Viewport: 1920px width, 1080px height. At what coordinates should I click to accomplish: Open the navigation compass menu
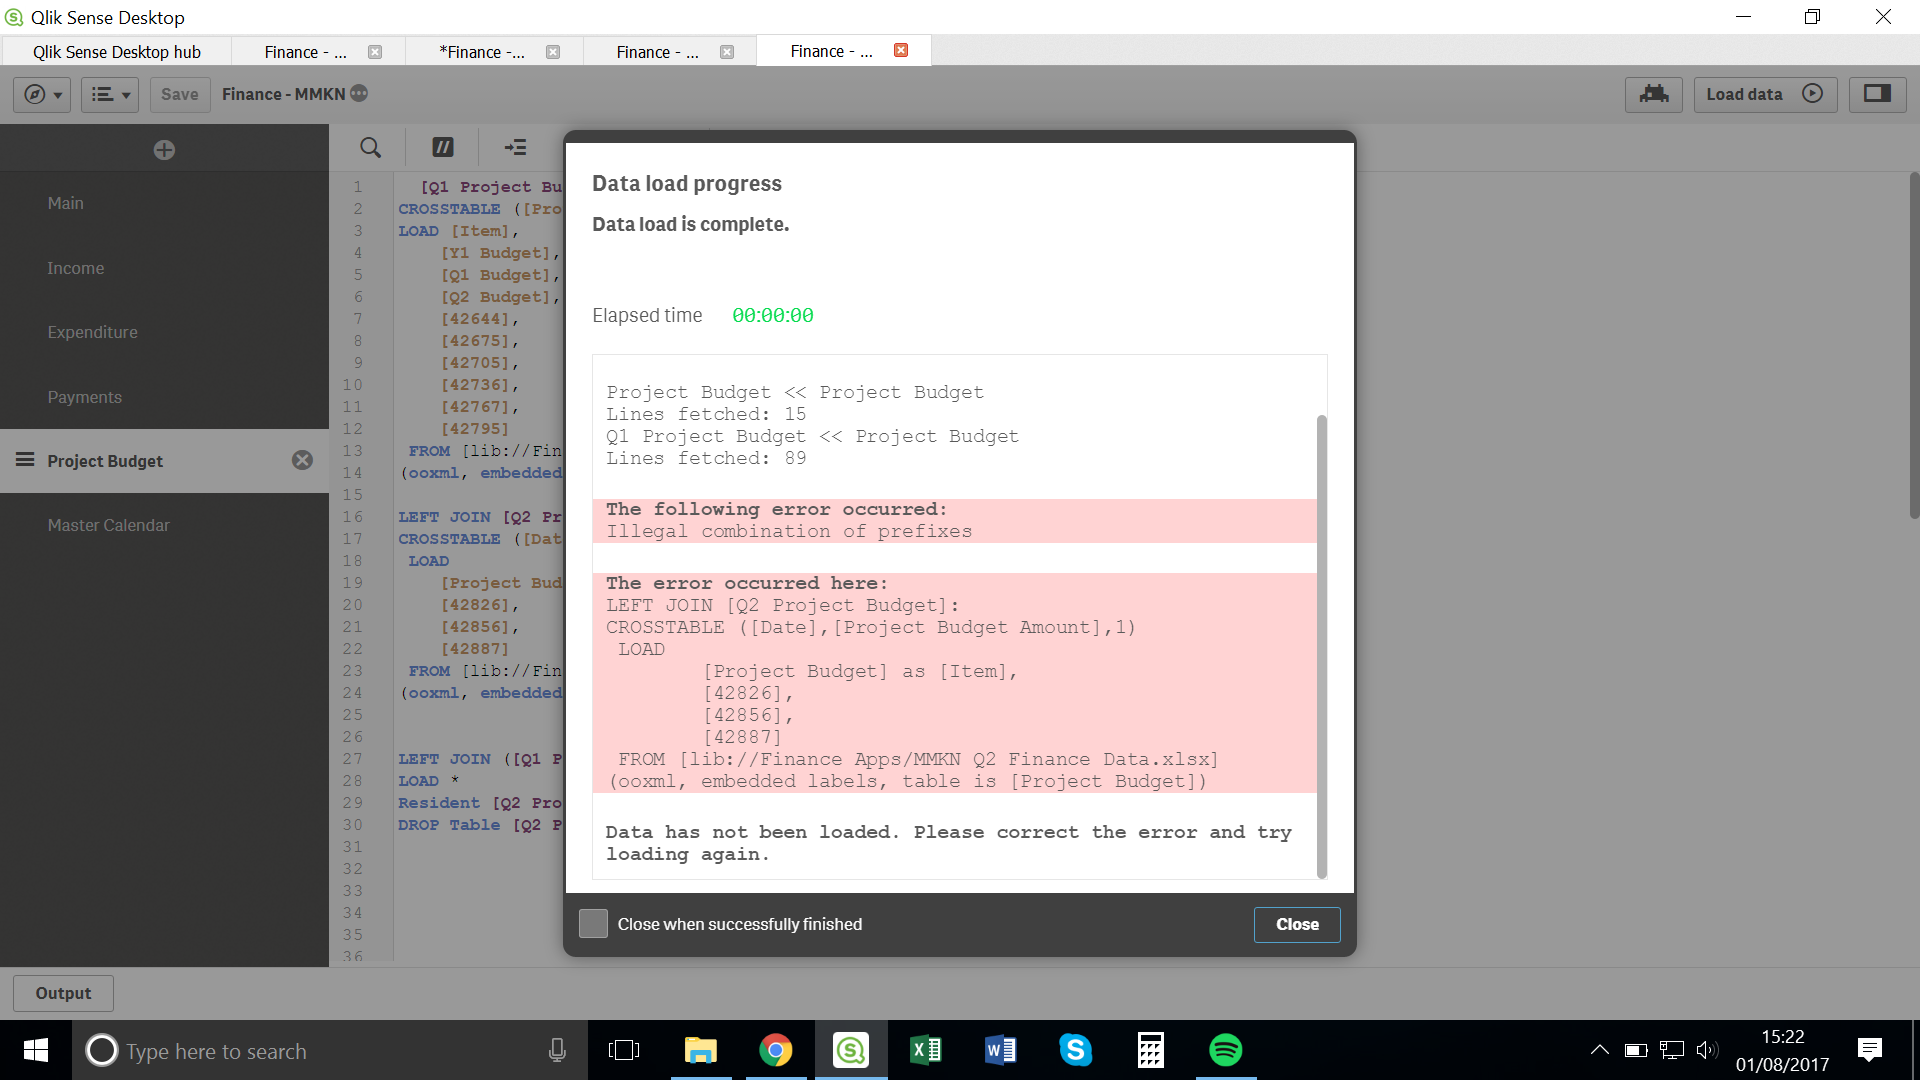click(42, 94)
